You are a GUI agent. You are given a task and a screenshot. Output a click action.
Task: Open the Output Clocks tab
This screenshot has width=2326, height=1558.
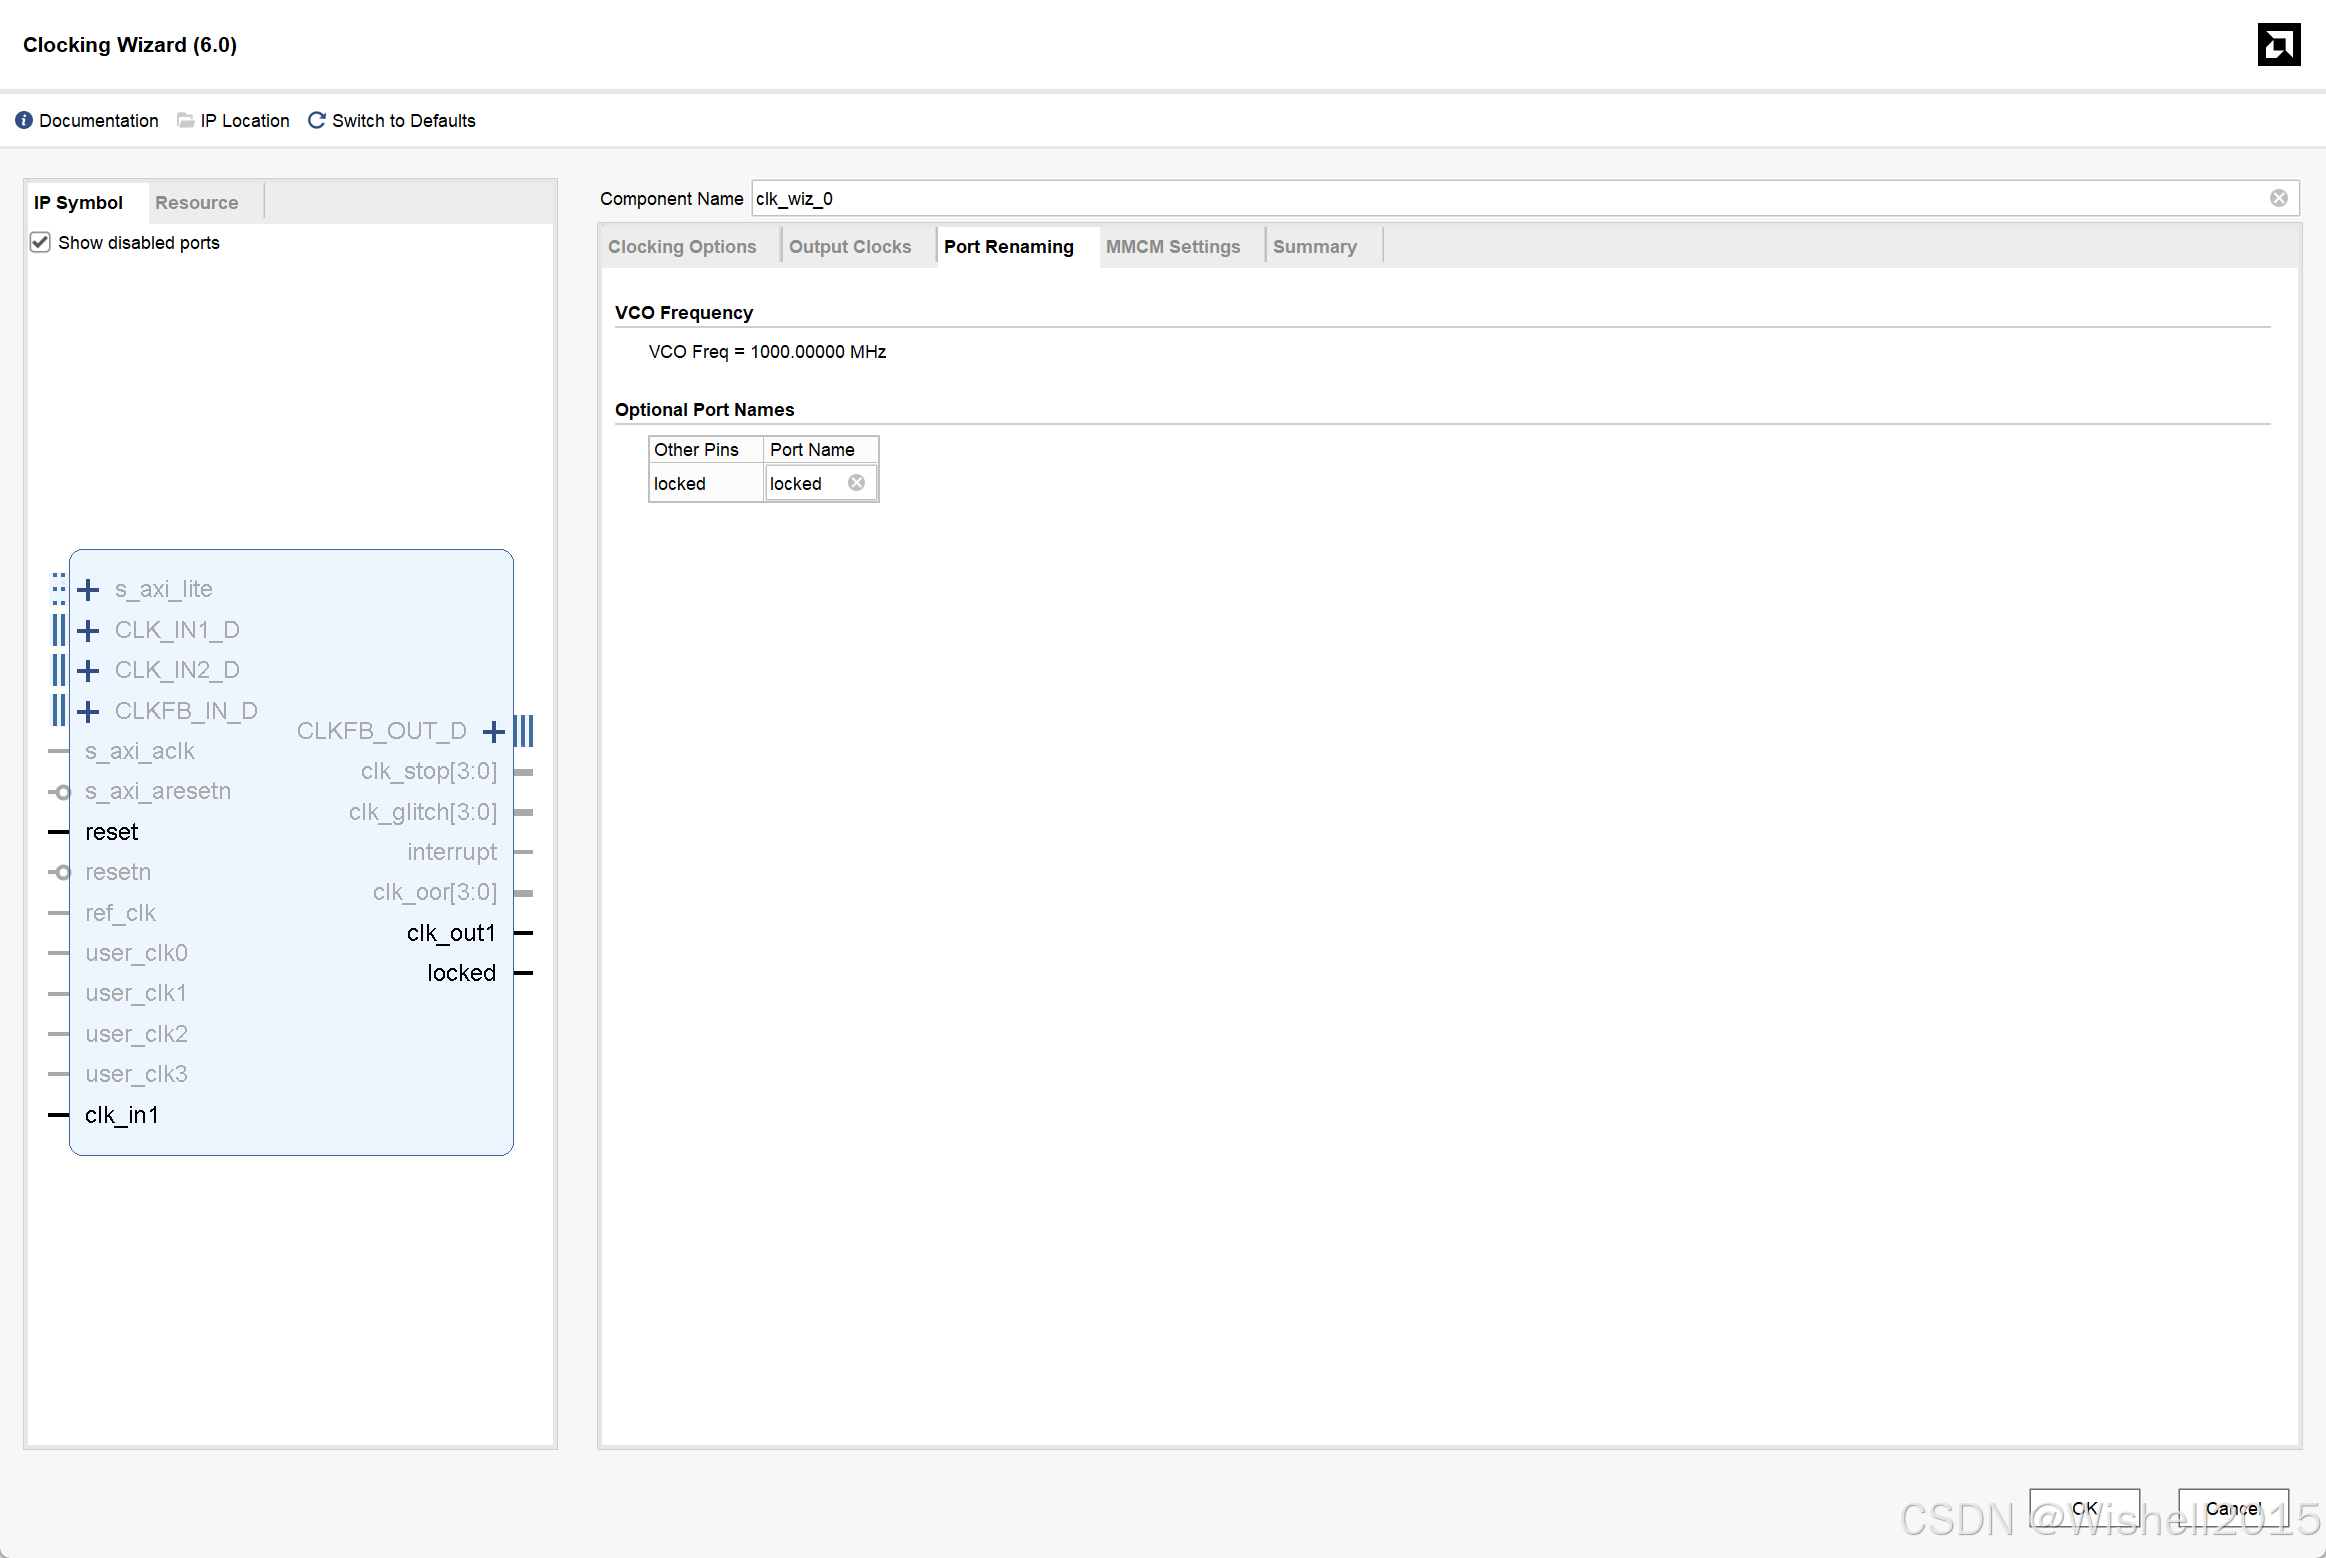click(850, 247)
